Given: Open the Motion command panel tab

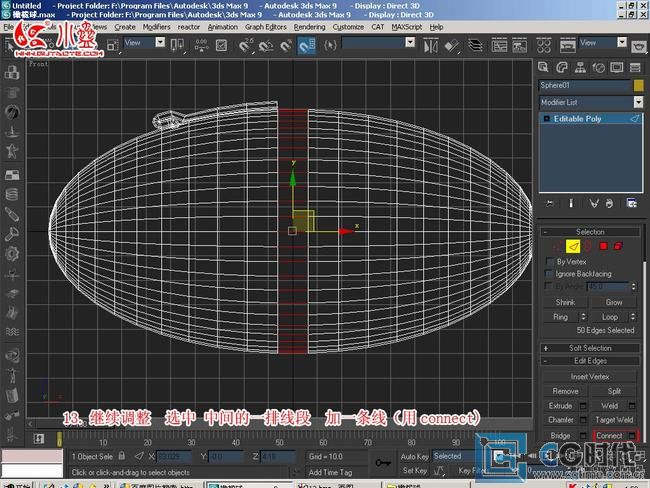Looking at the screenshot, I should point(599,67).
